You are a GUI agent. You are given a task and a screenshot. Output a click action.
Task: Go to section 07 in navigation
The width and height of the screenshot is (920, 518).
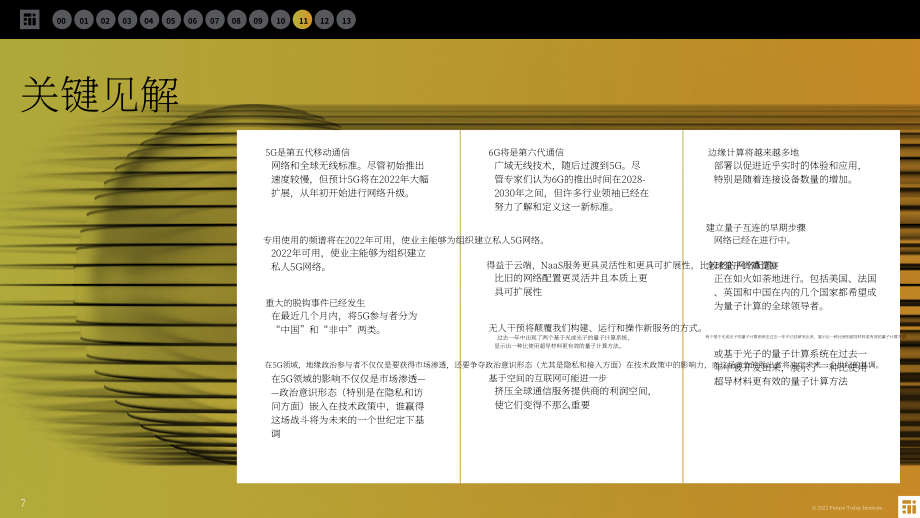[x=215, y=20]
